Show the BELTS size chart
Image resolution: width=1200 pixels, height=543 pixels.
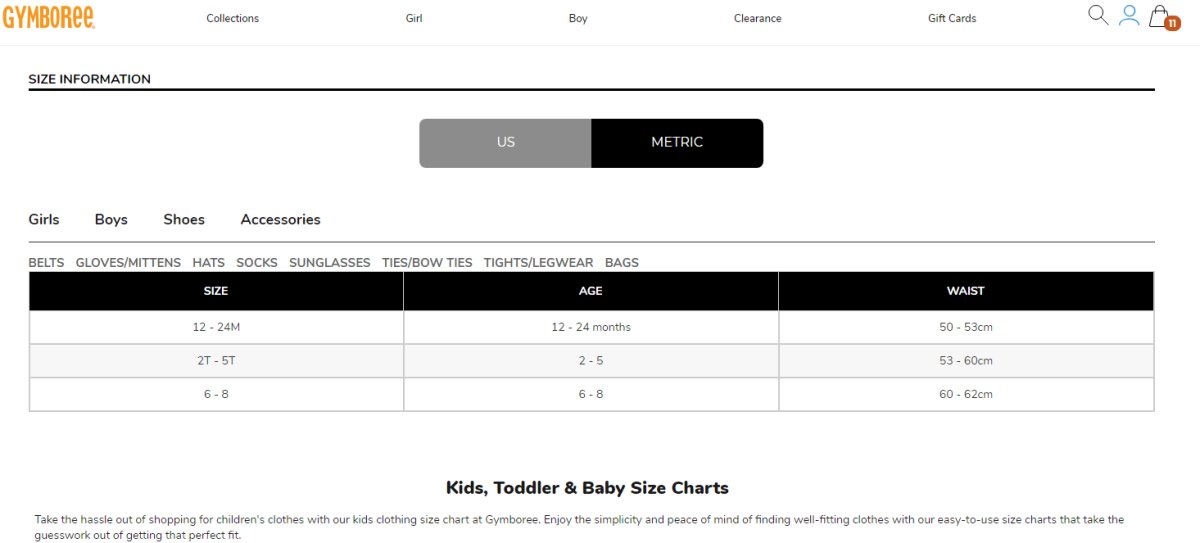coord(46,263)
